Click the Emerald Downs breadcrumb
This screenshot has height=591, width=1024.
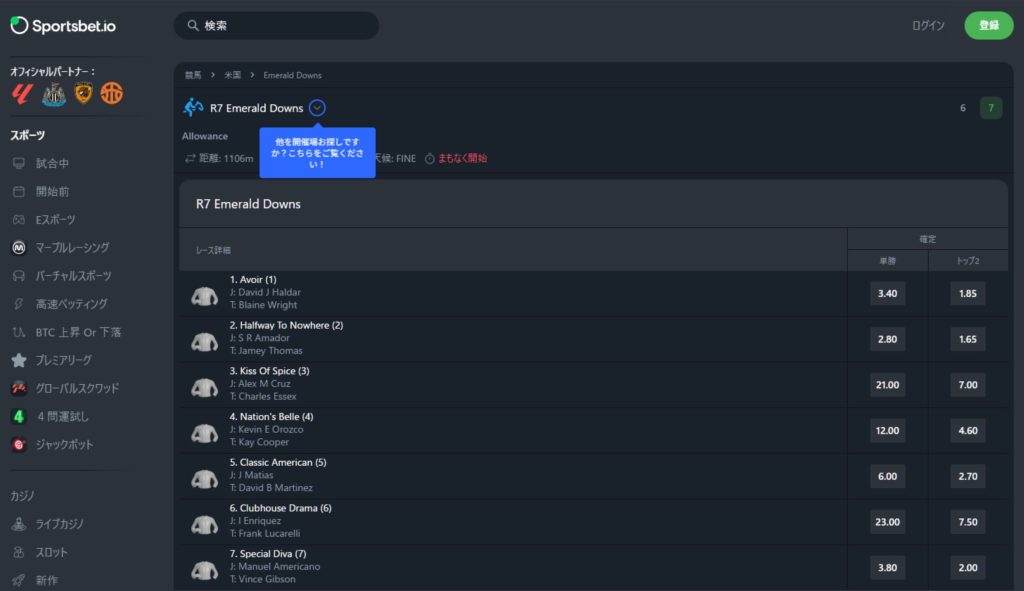click(293, 75)
